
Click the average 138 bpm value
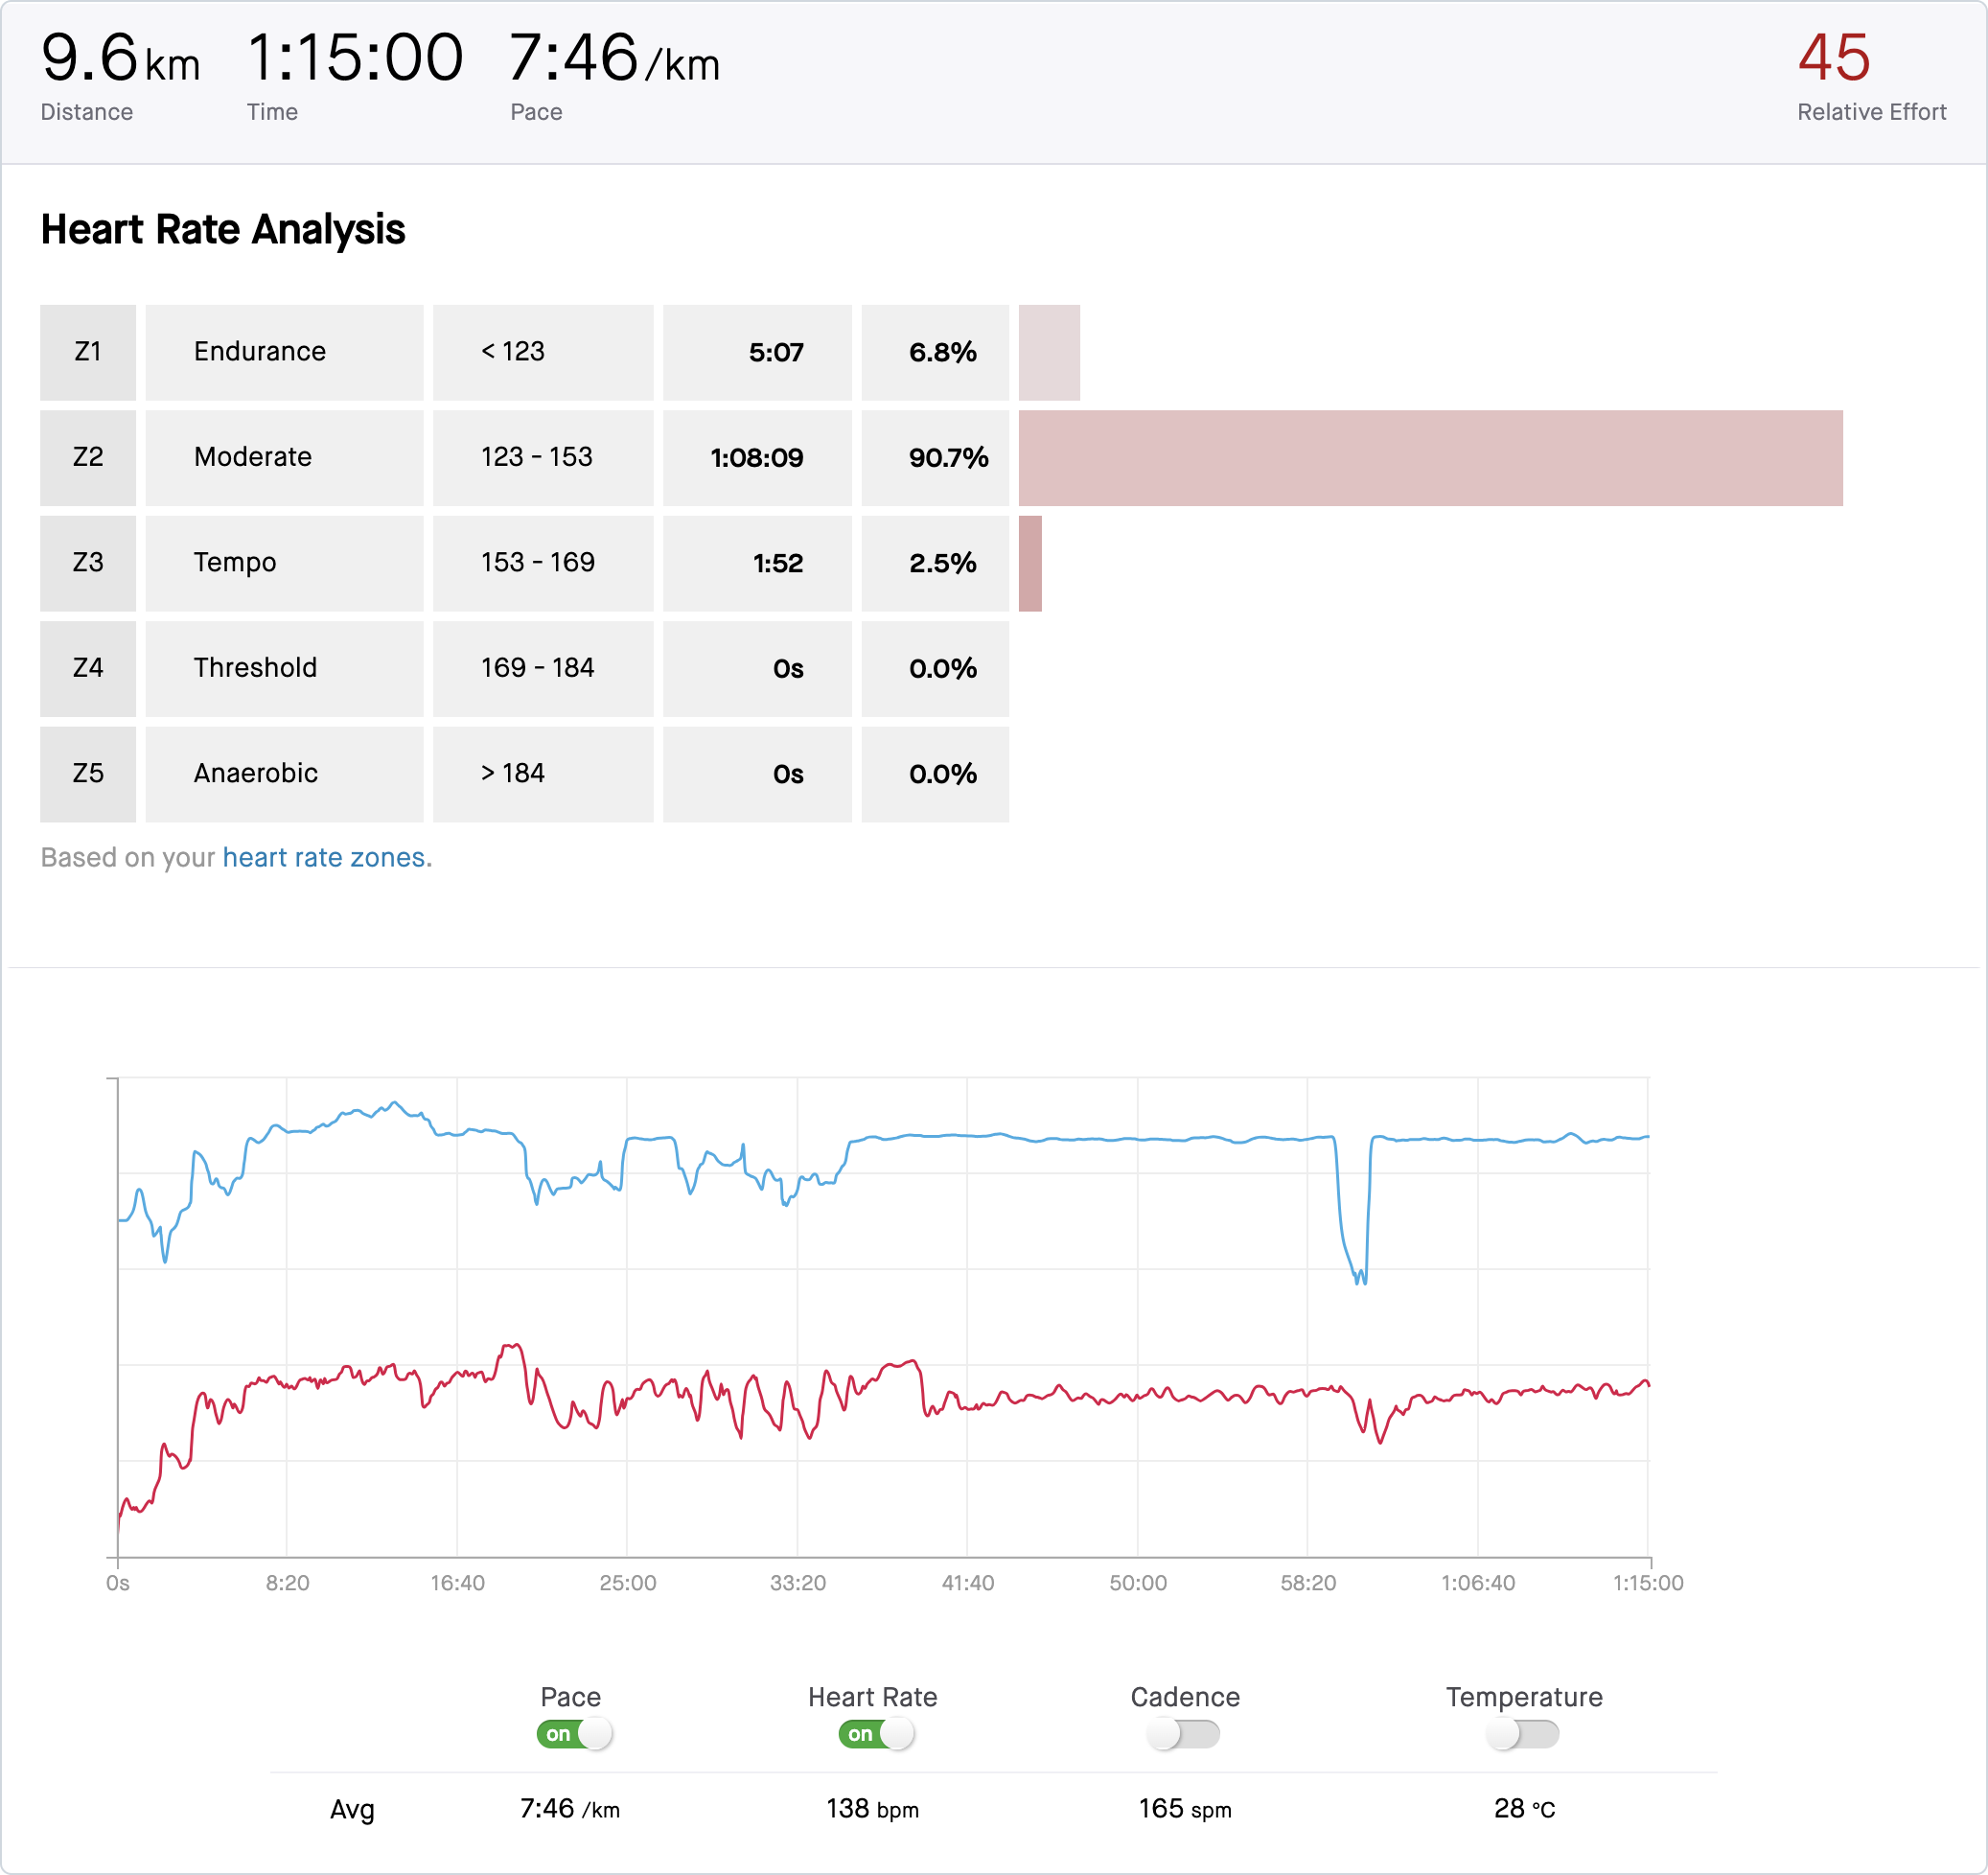[x=872, y=1808]
